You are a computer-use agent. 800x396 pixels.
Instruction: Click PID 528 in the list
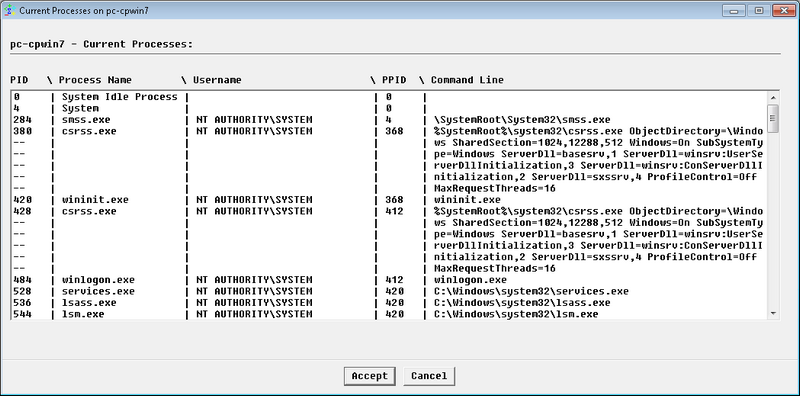22,291
